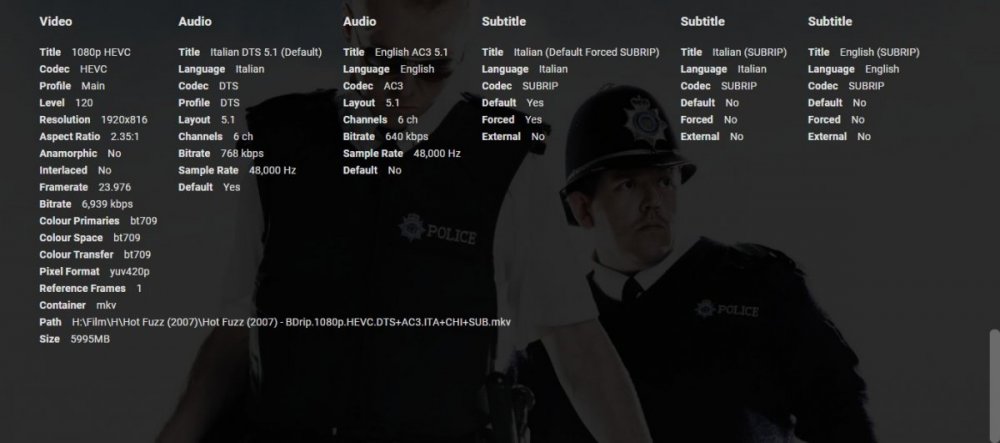Select subtitle title "English (SUBRIP)"
This screenshot has width=1000, height=443.
(x=879, y=52)
